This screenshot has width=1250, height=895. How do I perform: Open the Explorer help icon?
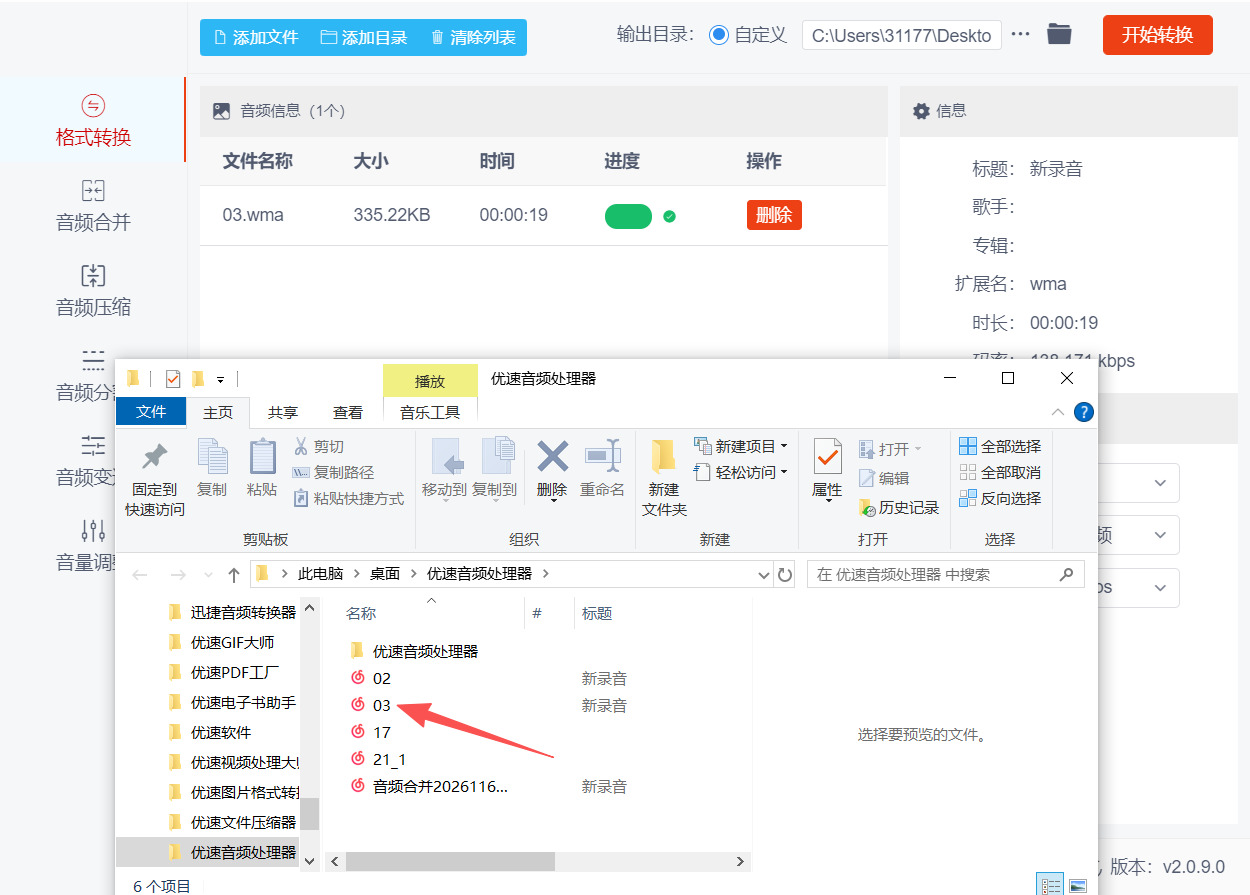coord(1084,412)
